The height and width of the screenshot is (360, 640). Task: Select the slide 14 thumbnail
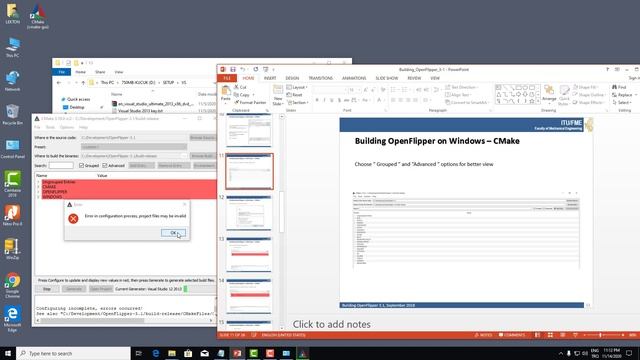coord(249,296)
